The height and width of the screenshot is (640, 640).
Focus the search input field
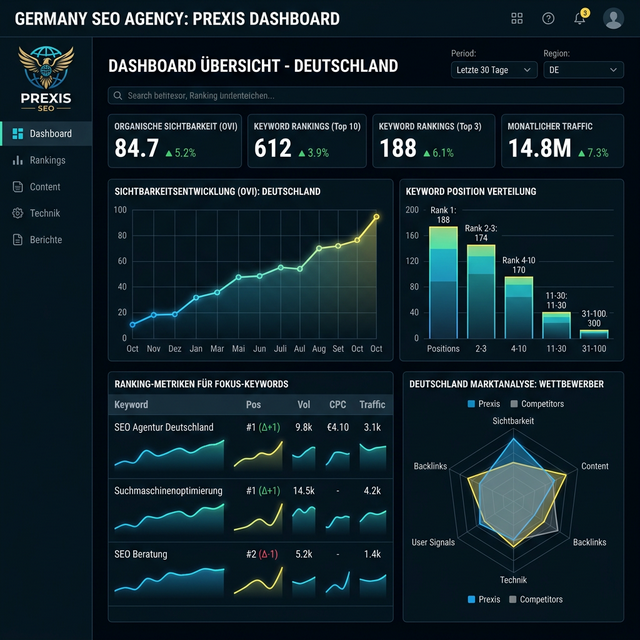[x=366, y=96]
